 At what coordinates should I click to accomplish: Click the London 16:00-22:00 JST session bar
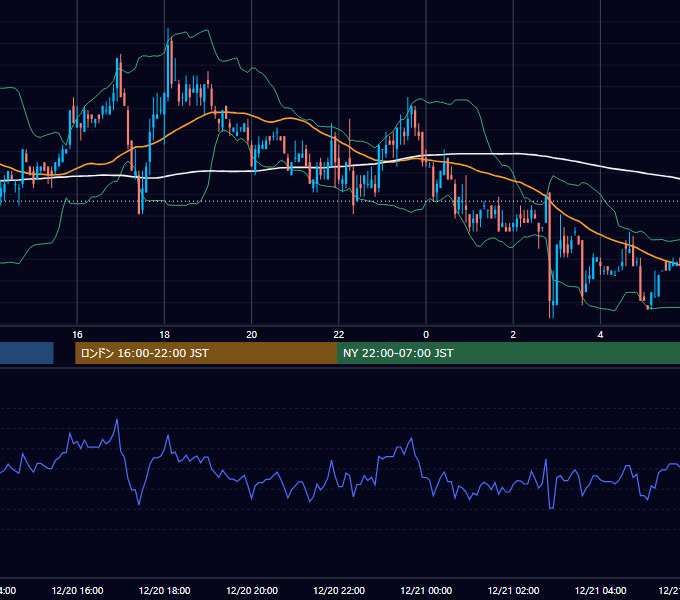(x=206, y=353)
